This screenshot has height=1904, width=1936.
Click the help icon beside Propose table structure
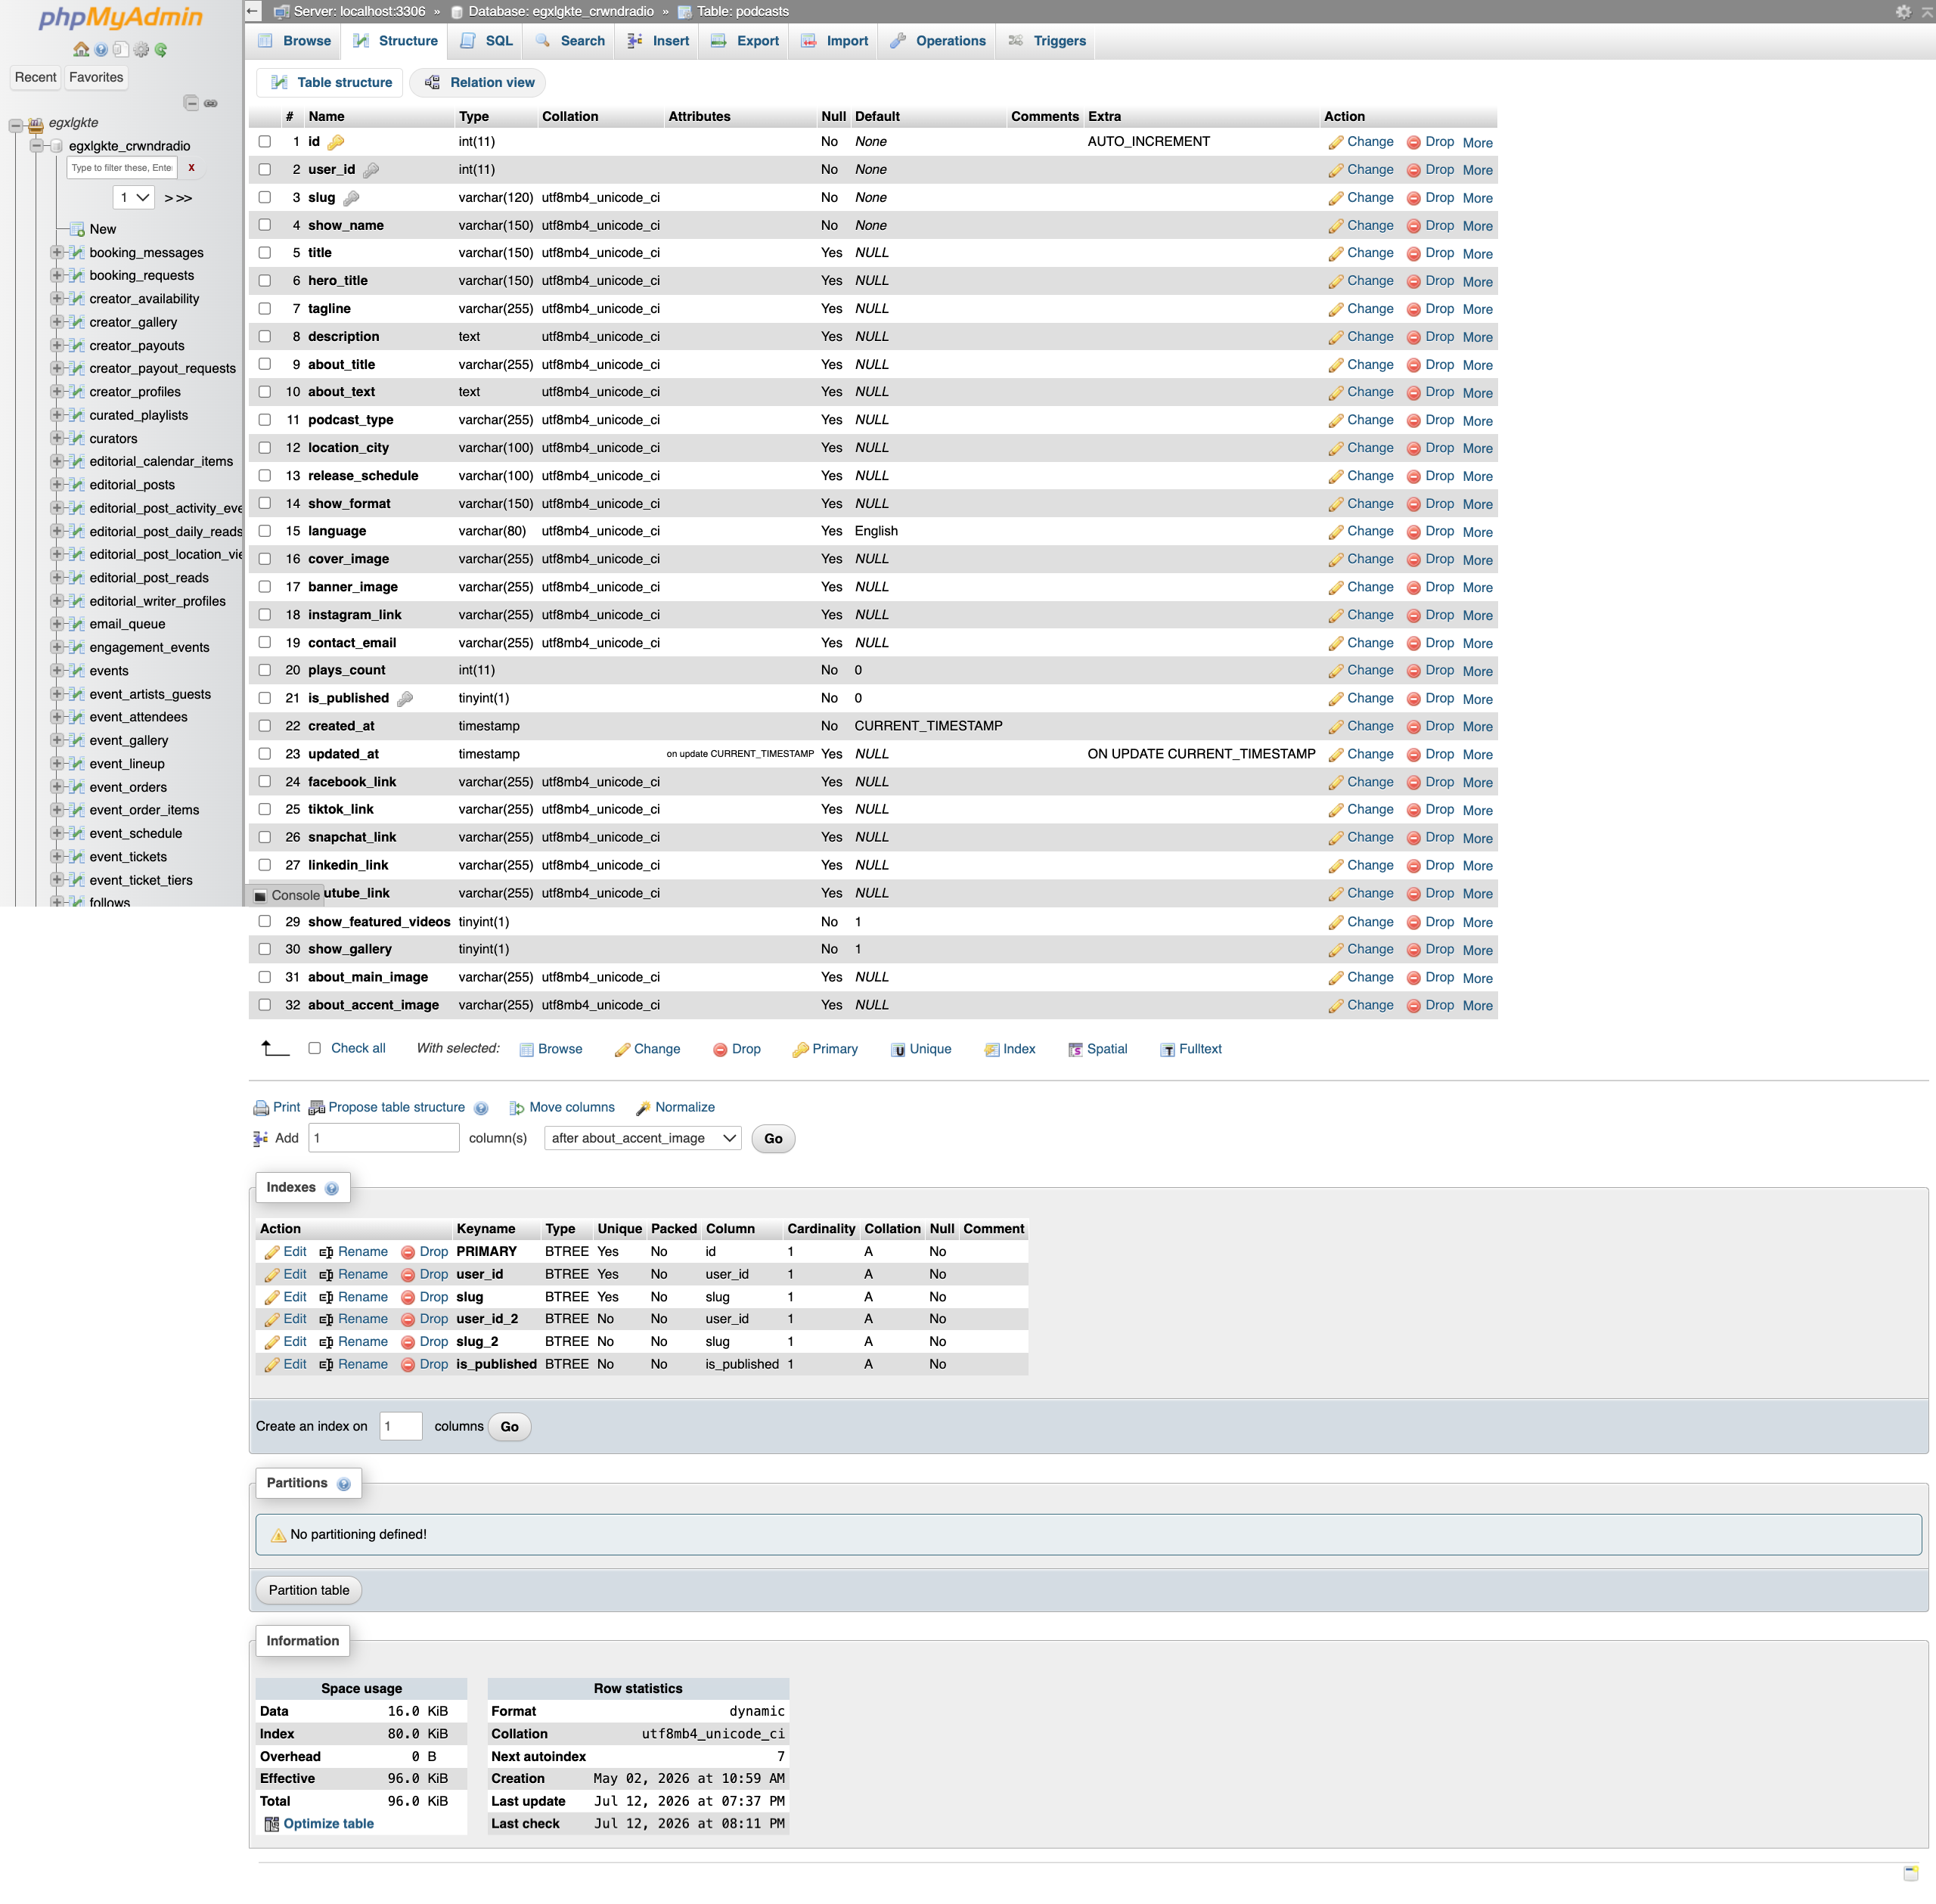tap(481, 1108)
